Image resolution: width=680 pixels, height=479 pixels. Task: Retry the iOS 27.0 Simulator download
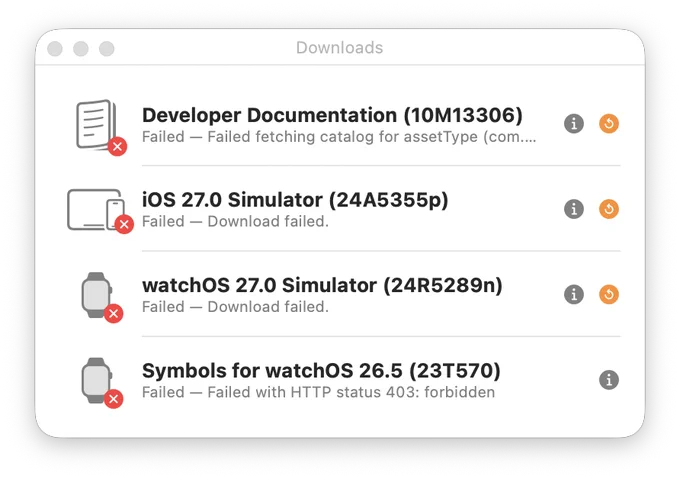click(x=609, y=209)
